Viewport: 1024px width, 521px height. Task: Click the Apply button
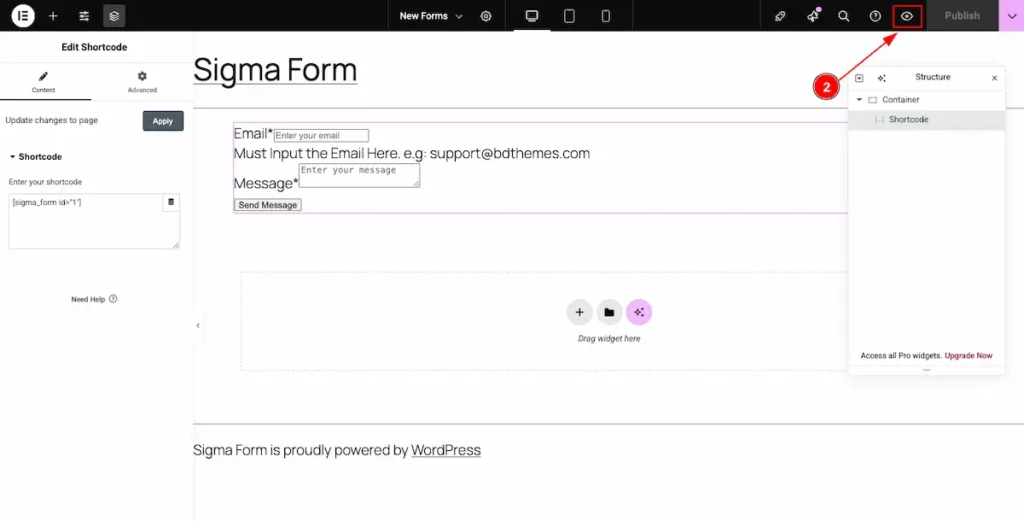[163, 121]
